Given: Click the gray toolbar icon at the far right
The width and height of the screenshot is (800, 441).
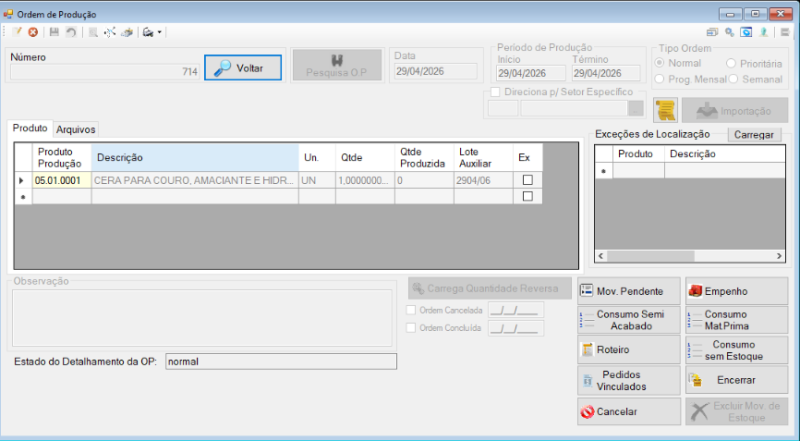Looking at the screenshot, I should pos(785,32).
